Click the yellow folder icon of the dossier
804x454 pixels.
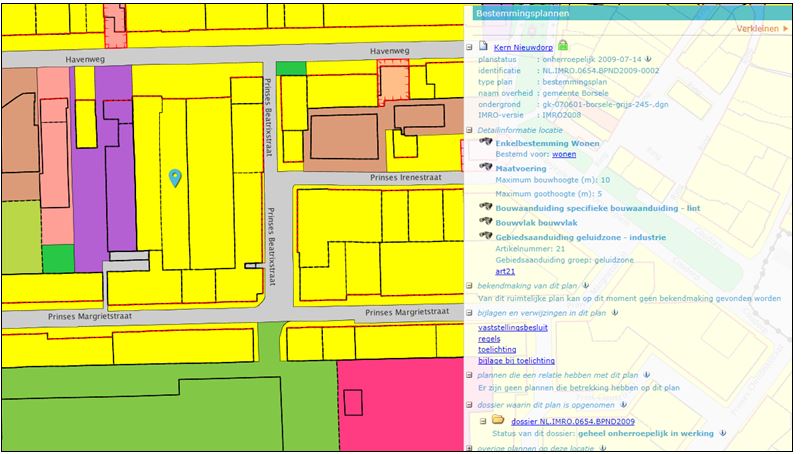click(497, 421)
